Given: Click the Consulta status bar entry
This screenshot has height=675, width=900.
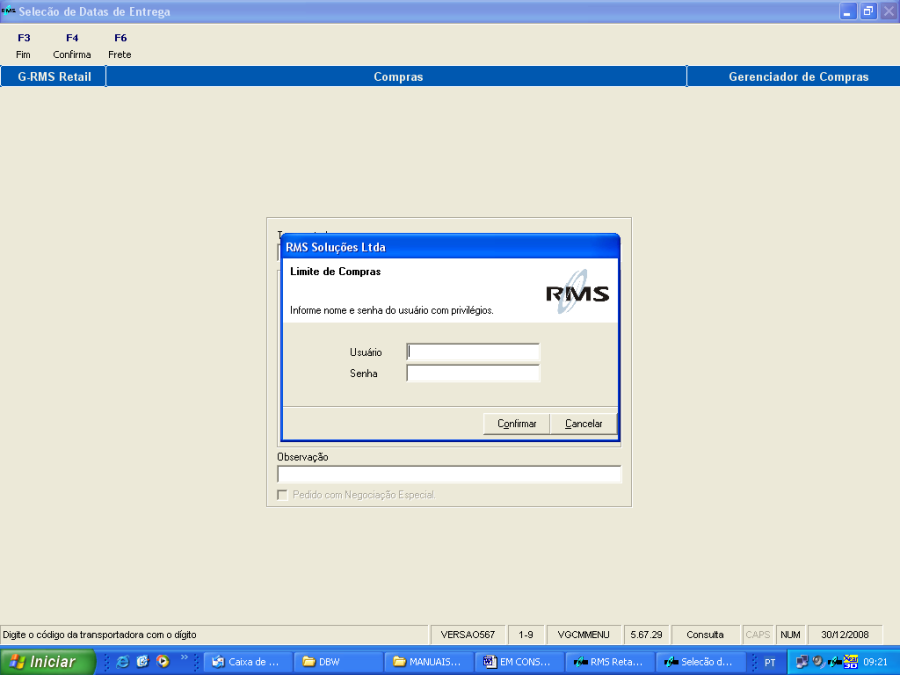Looking at the screenshot, I should (x=705, y=635).
